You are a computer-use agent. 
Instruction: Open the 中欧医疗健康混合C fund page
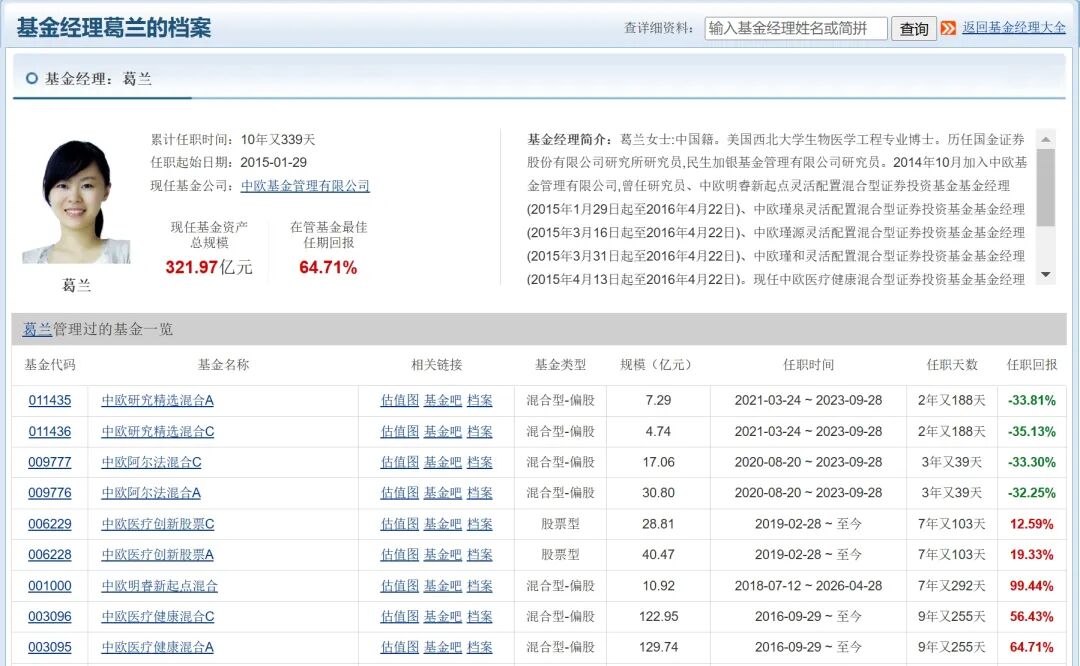(x=158, y=616)
